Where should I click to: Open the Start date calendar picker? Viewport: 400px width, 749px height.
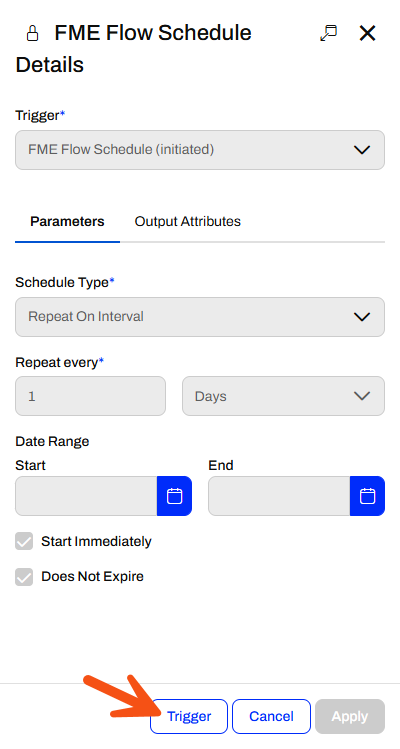point(174,496)
